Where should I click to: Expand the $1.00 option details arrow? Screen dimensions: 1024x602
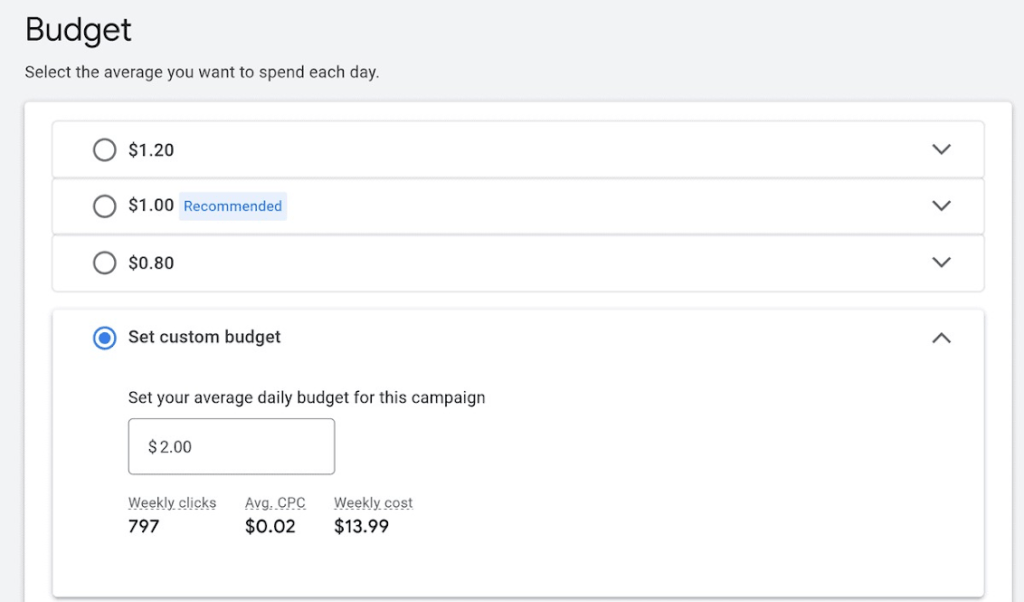point(940,206)
